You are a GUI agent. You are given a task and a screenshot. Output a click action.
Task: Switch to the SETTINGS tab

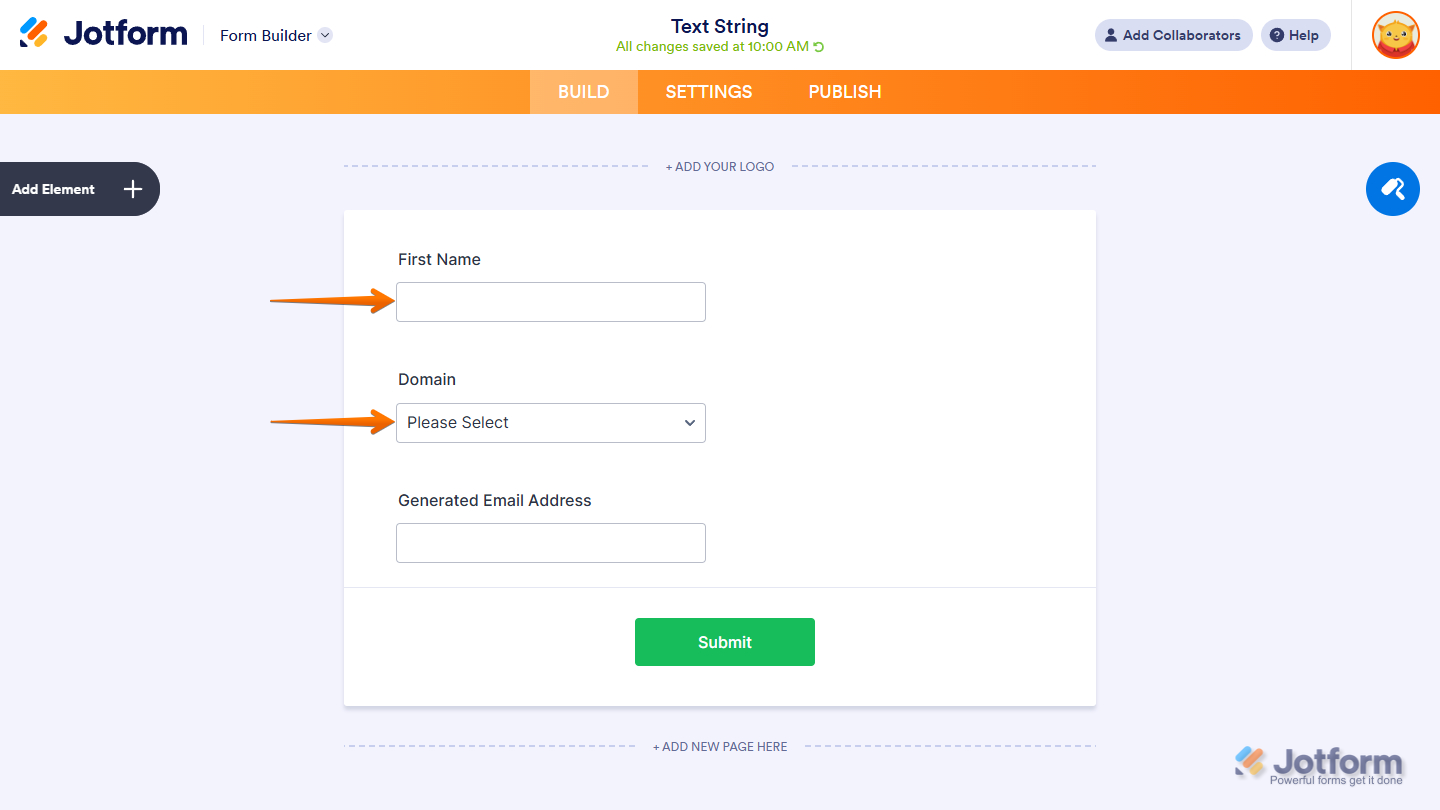[708, 91]
